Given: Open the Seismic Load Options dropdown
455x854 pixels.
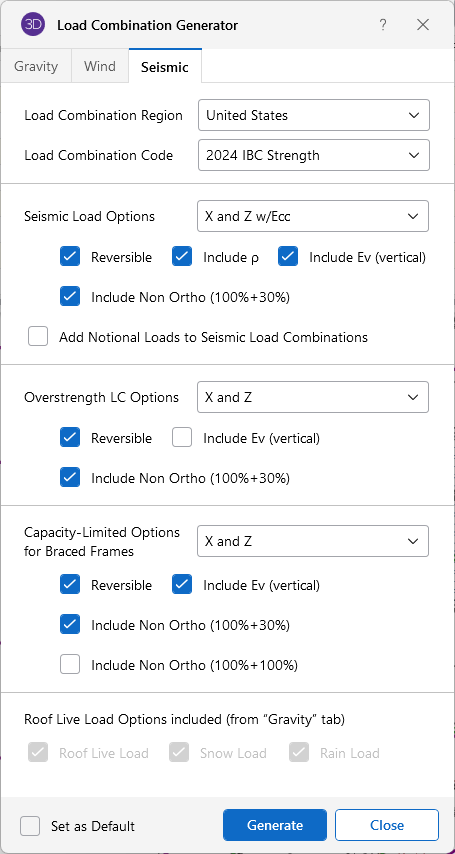Looking at the screenshot, I should pos(313,216).
